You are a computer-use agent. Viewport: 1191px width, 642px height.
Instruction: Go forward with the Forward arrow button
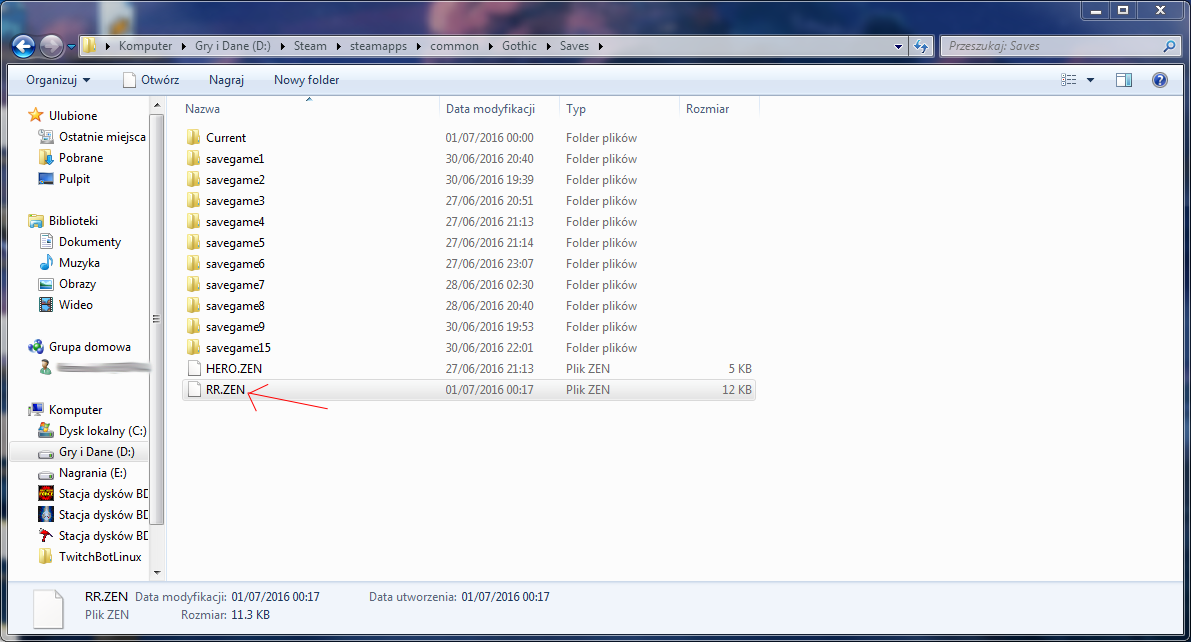pos(52,46)
